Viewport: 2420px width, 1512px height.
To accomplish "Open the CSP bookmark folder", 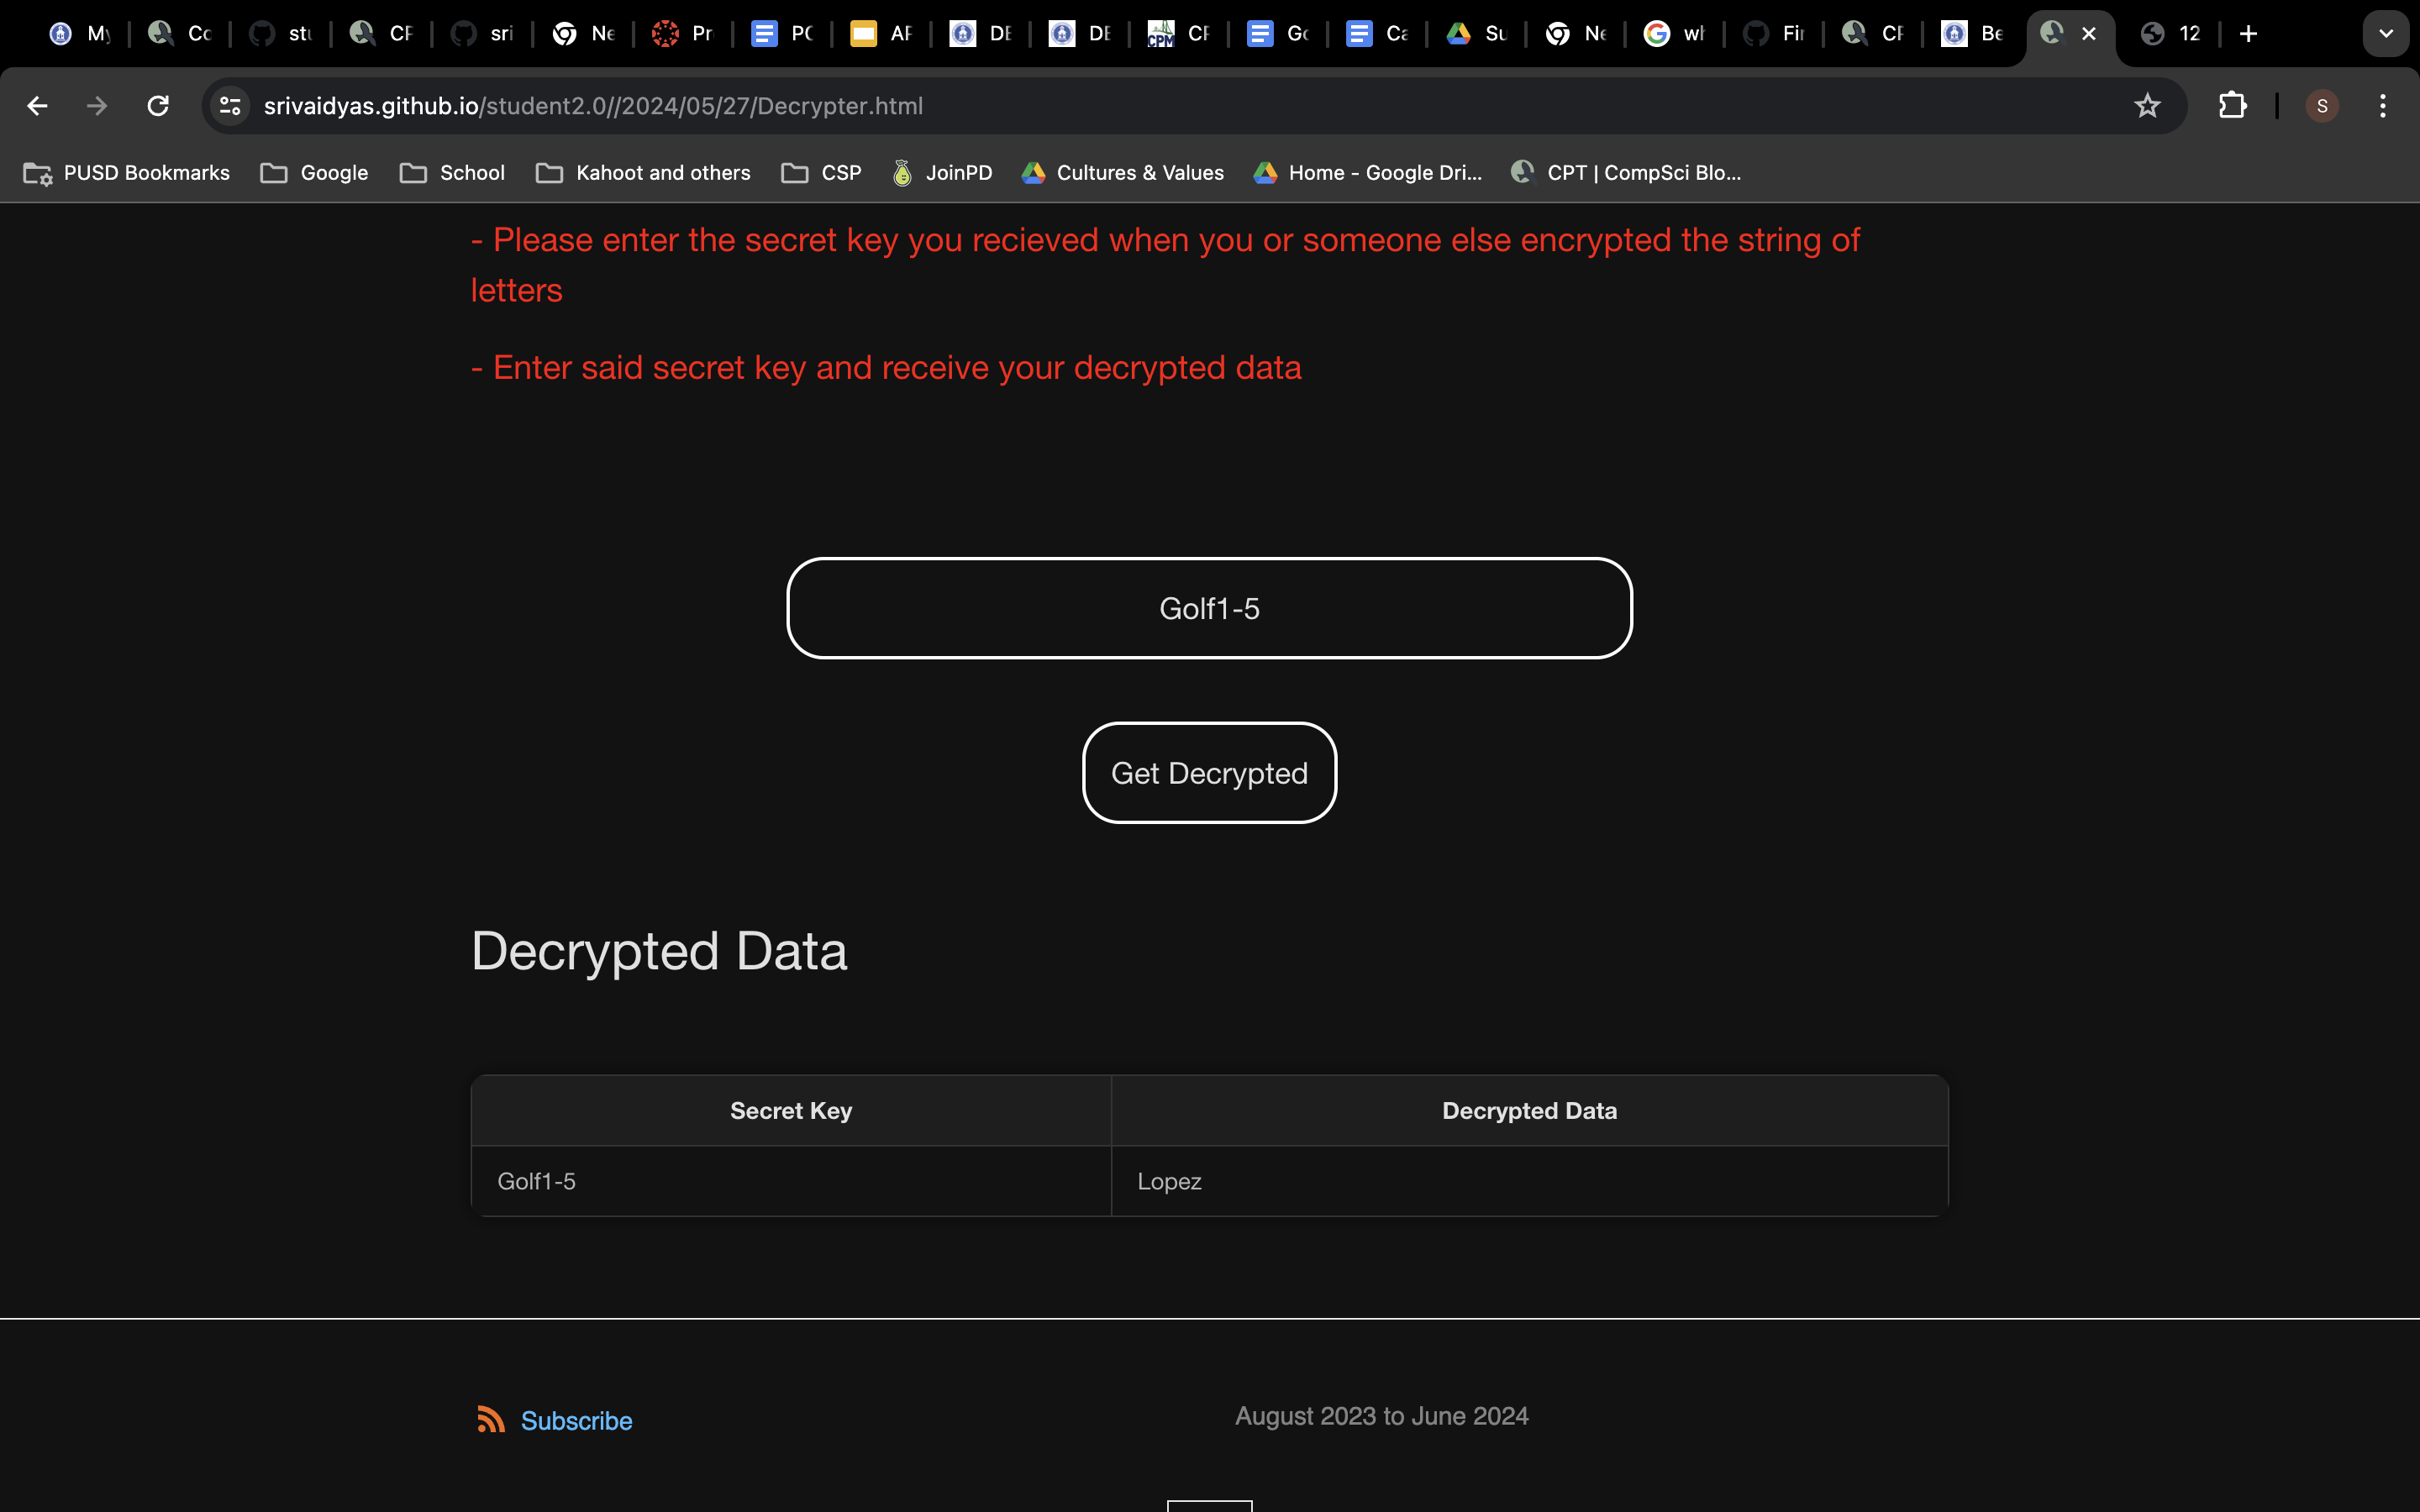I will point(821,173).
